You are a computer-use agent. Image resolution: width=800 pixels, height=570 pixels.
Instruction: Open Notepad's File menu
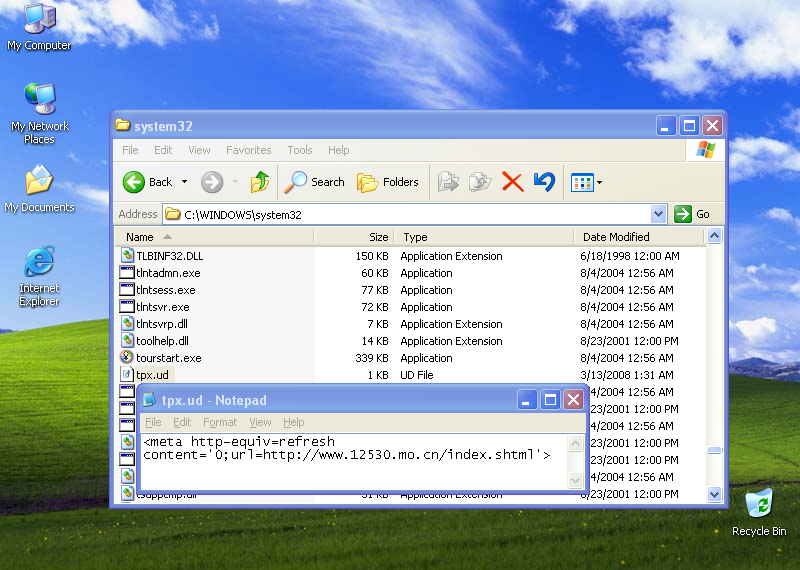tap(153, 422)
